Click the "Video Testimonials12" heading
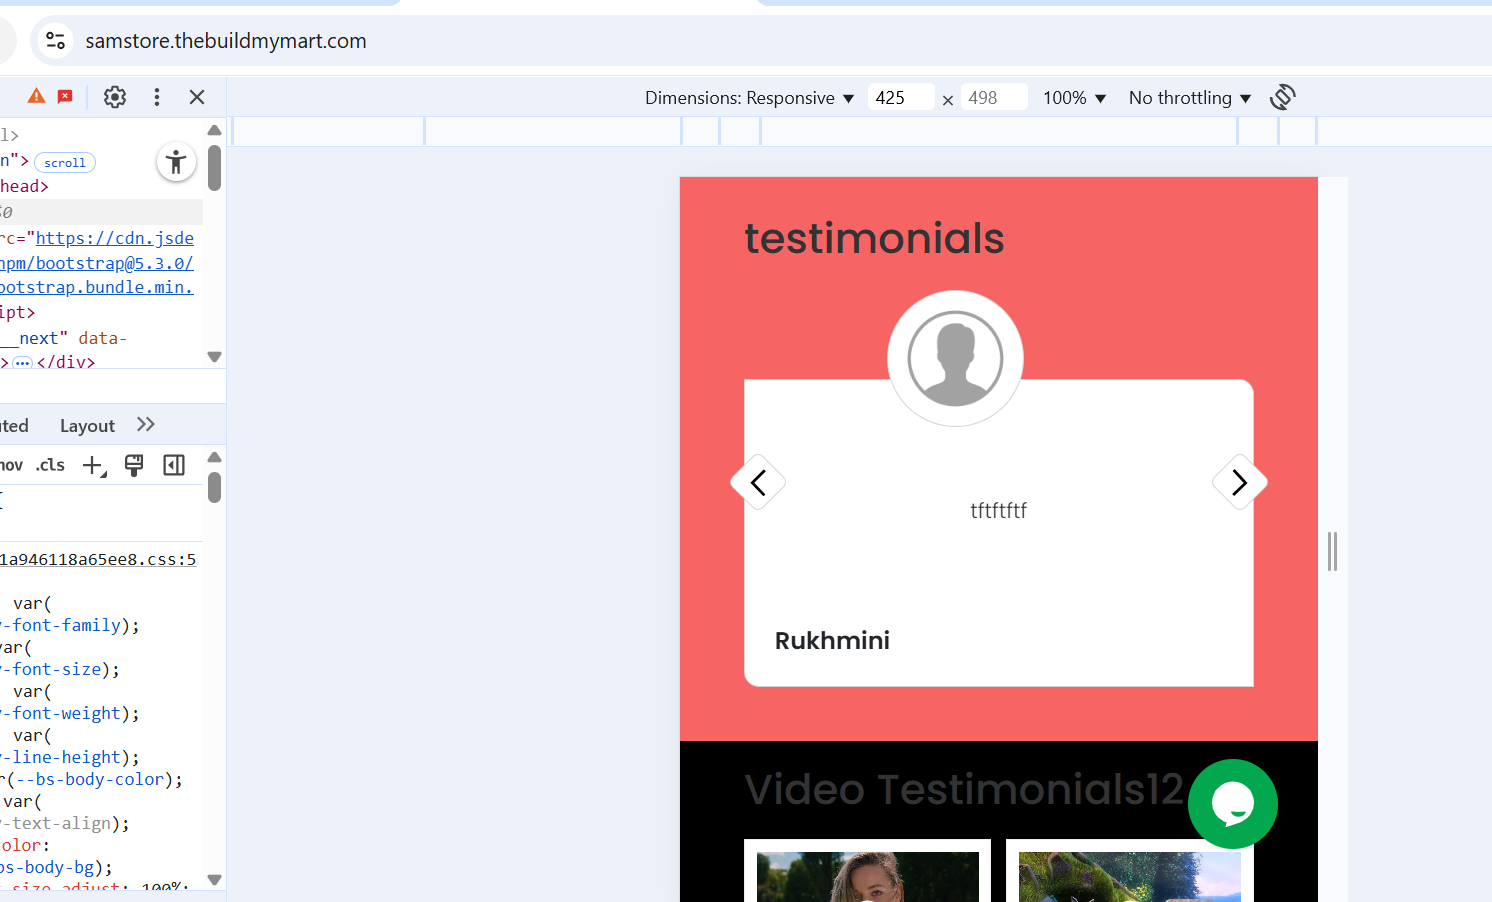 point(964,789)
